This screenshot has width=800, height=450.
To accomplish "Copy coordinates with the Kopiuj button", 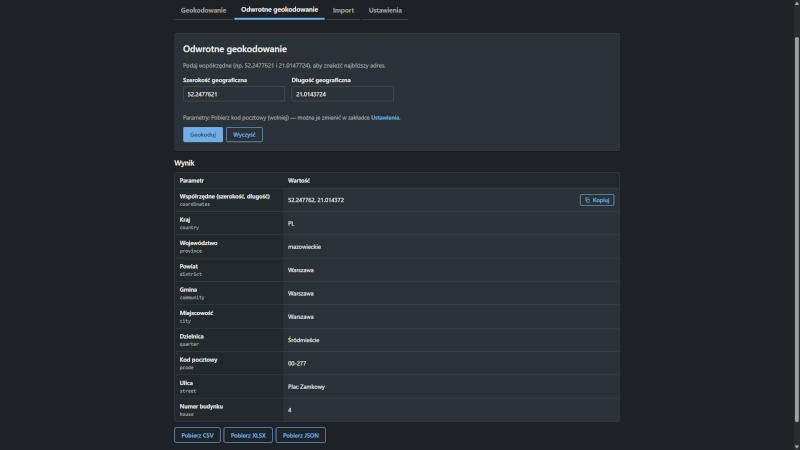I will point(596,200).
